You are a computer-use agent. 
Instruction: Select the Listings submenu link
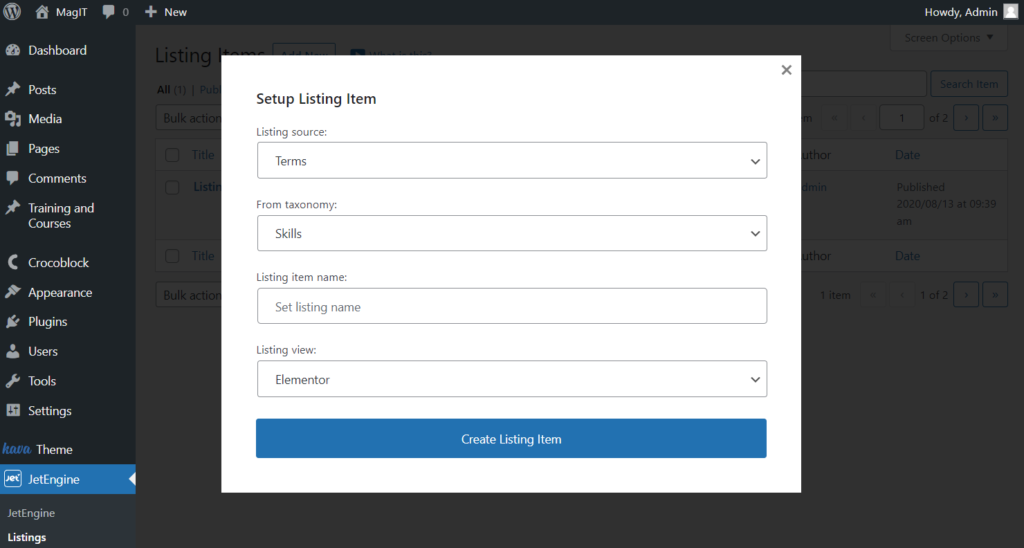pos(27,537)
